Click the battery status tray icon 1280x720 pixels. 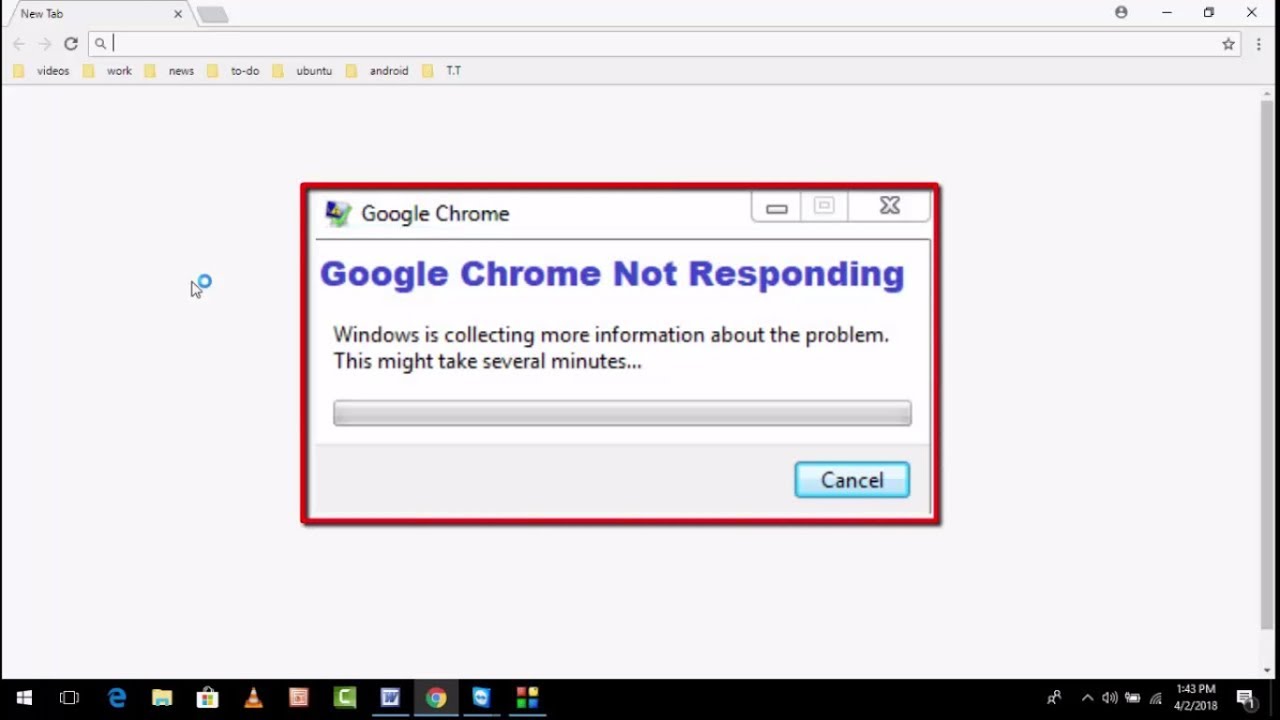point(1133,698)
